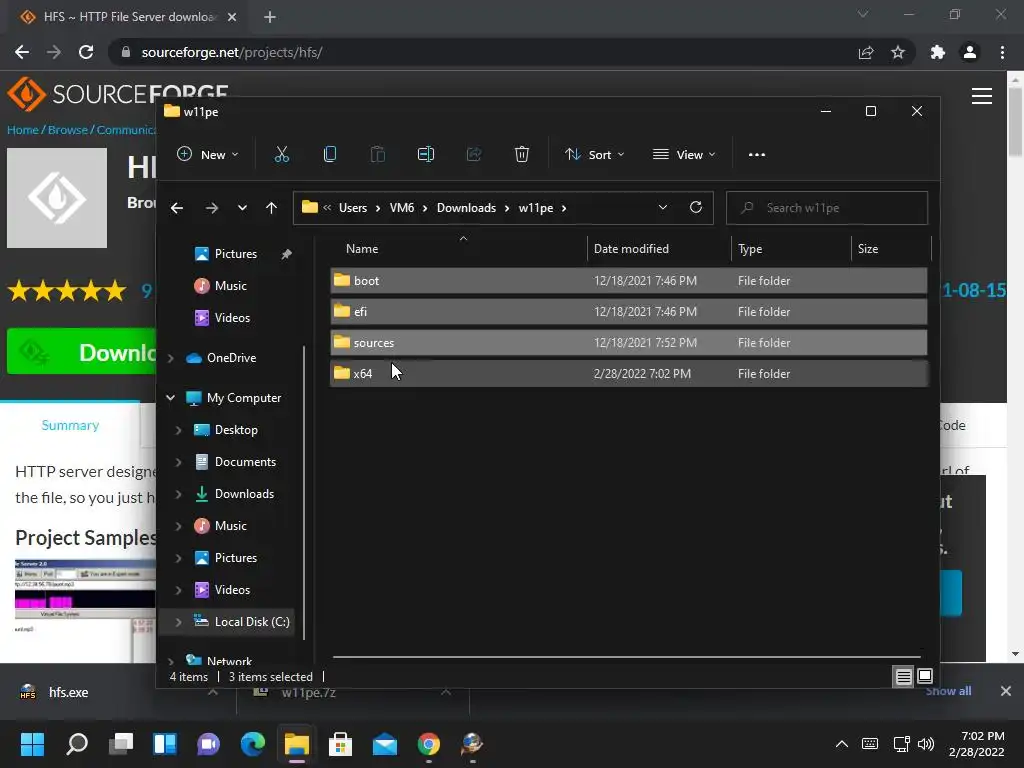Open Task View from taskbar

click(121, 744)
